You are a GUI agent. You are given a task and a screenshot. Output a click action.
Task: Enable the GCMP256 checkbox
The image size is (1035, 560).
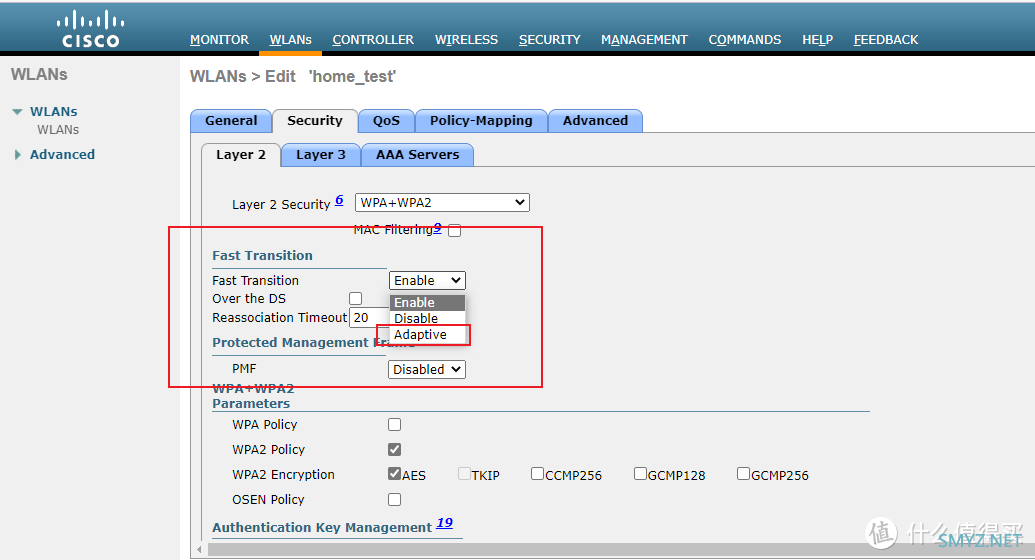click(x=743, y=473)
